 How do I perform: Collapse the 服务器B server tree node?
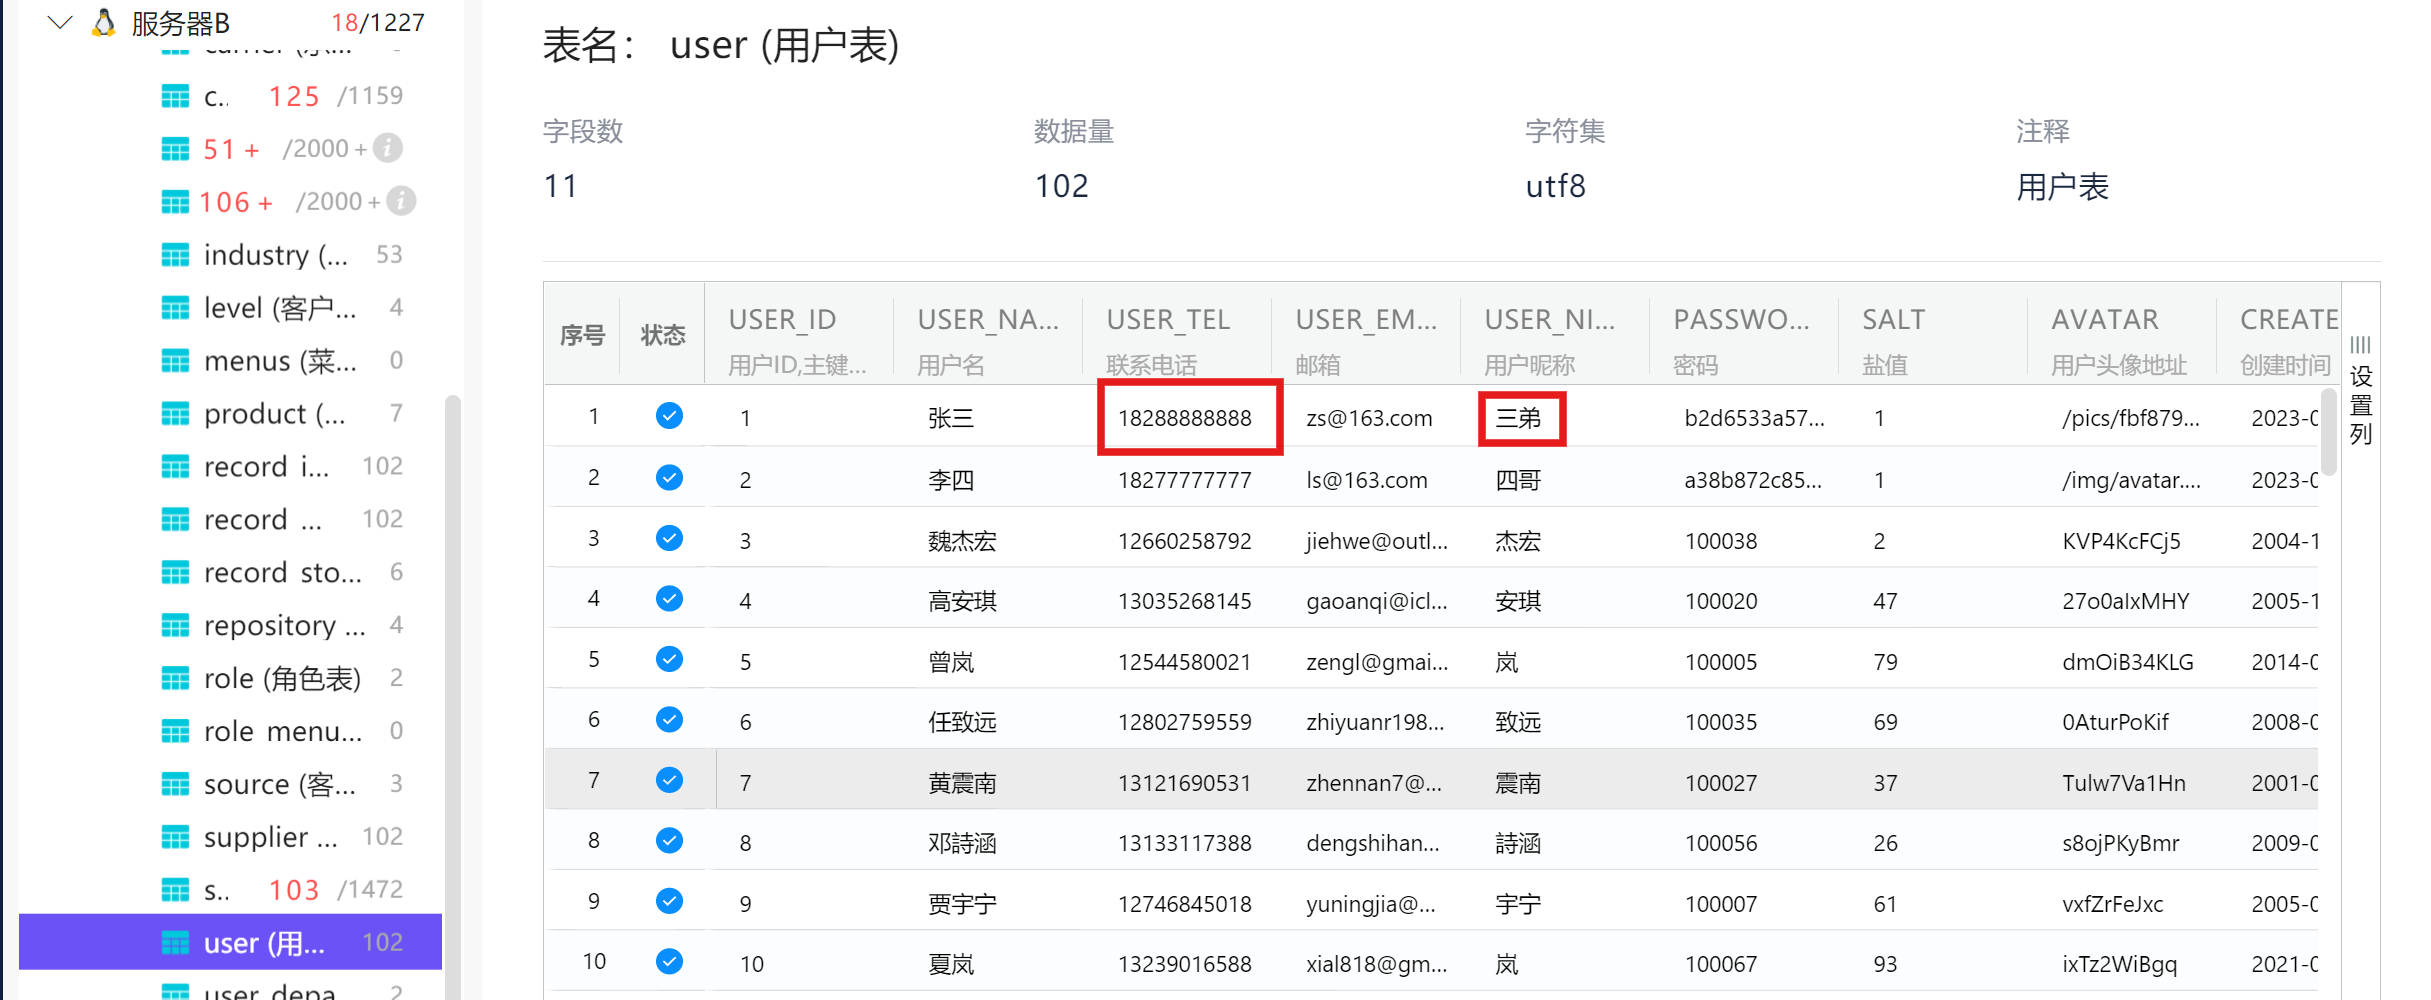coord(60,22)
